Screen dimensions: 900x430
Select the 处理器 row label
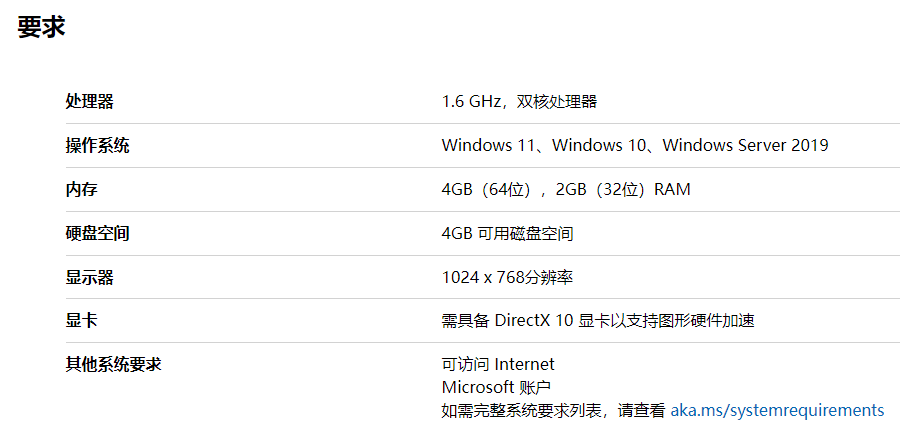[90, 101]
